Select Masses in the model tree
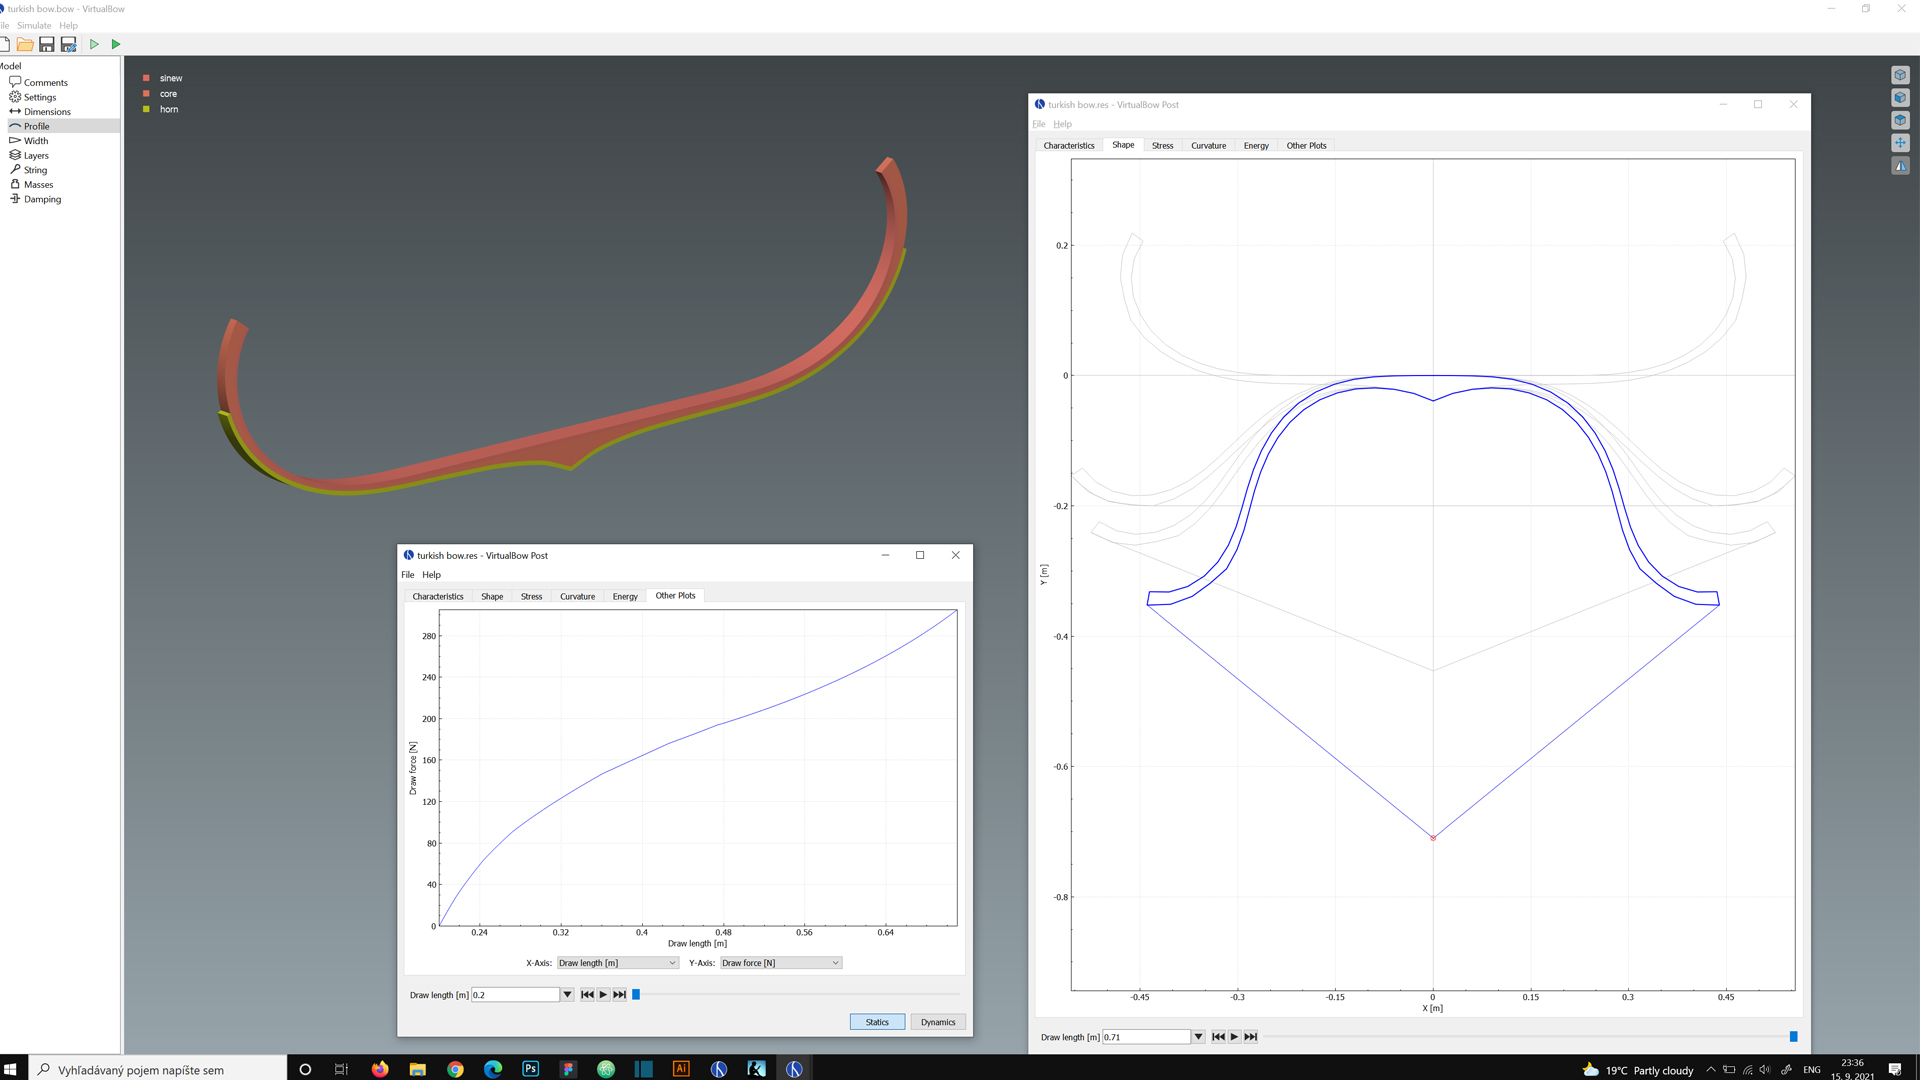Image resolution: width=1920 pixels, height=1080 pixels. click(x=38, y=185)
